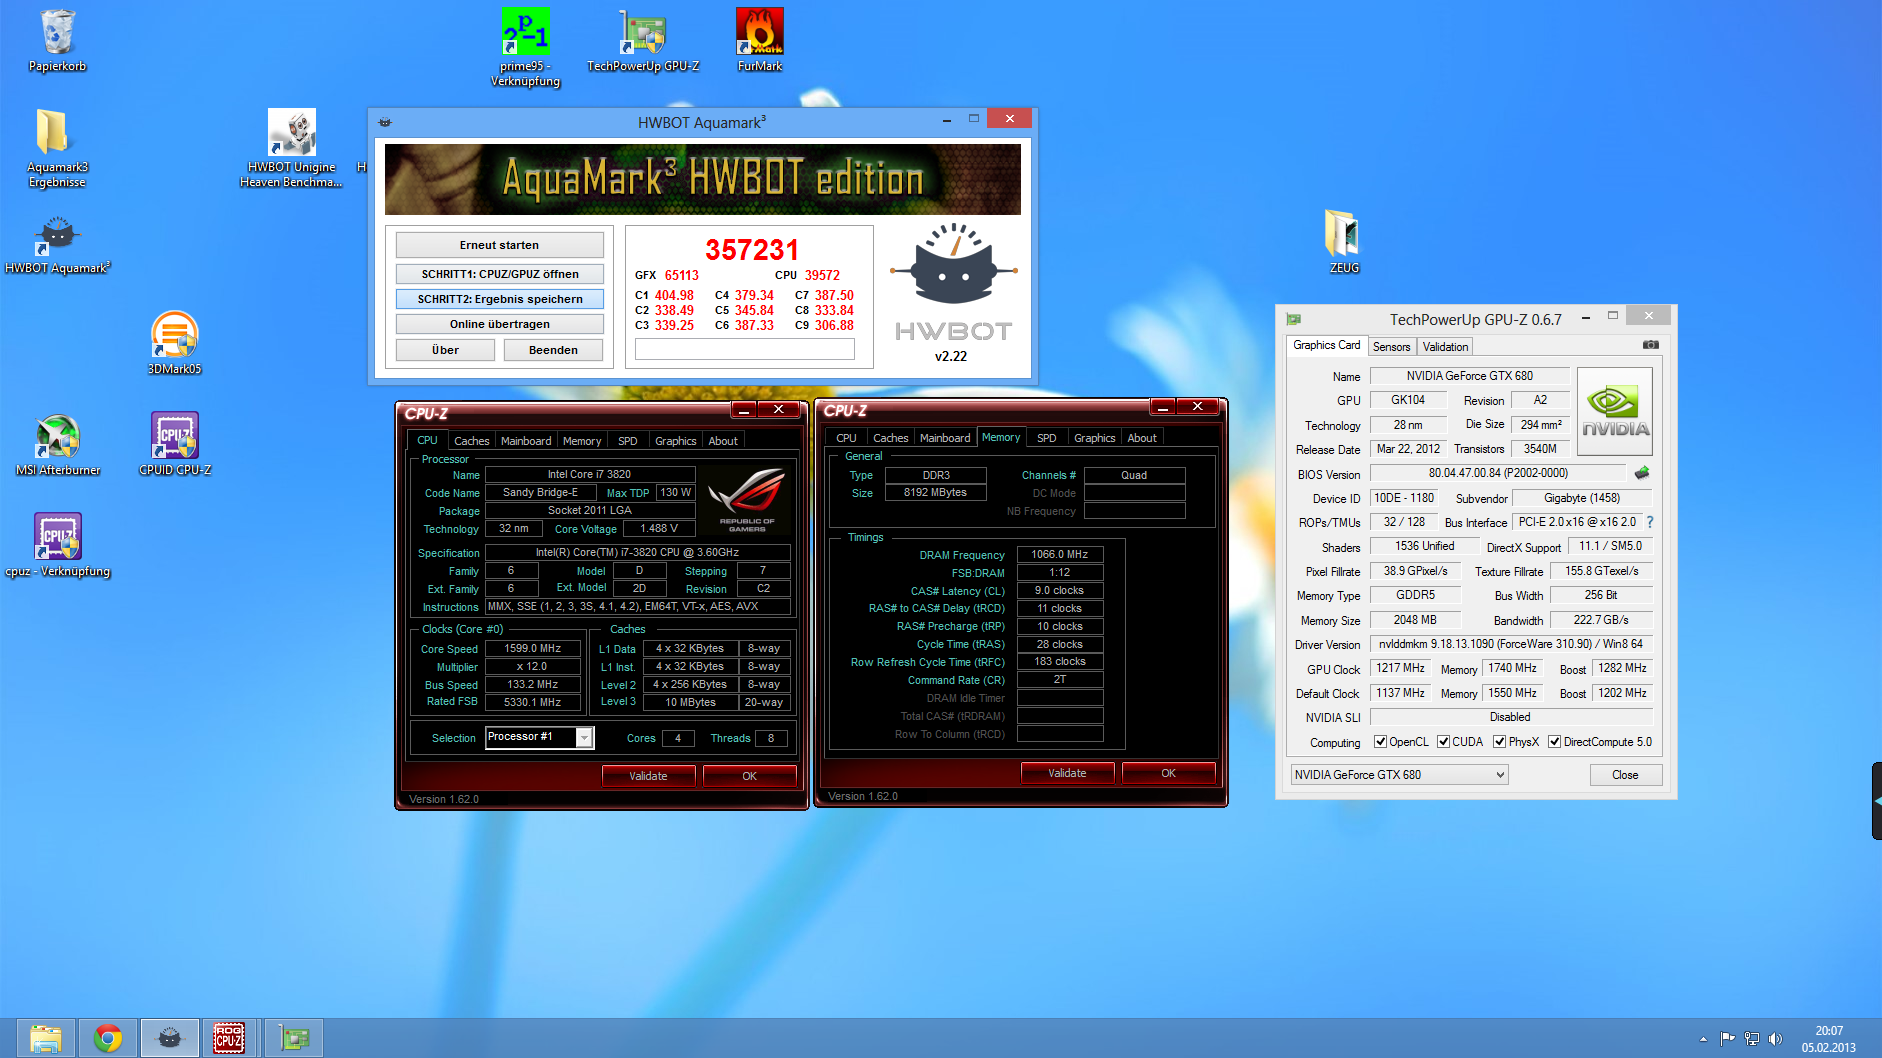Switch to HWBOT Aquamark taskbar button
Viewport: 1882px width, 1058px height.
(169, 1038)
